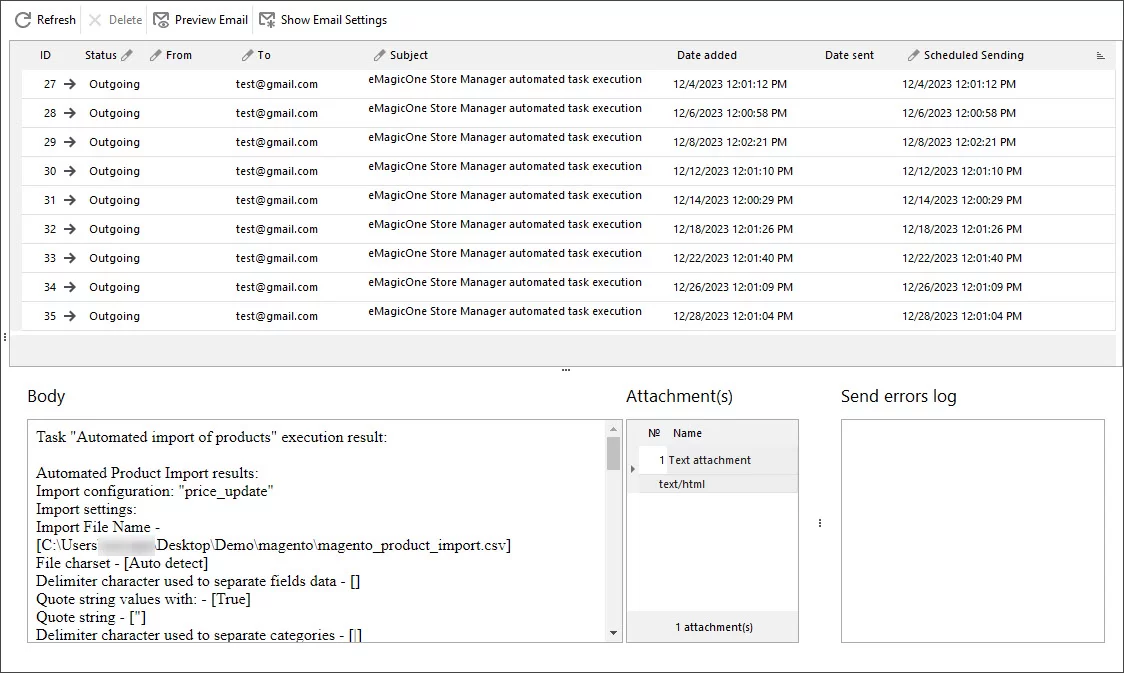Image resolution: width=1124 pixels, height=673 pixels.
Task: Click the outgoing arrow icon in row 32
Action: 70,229
